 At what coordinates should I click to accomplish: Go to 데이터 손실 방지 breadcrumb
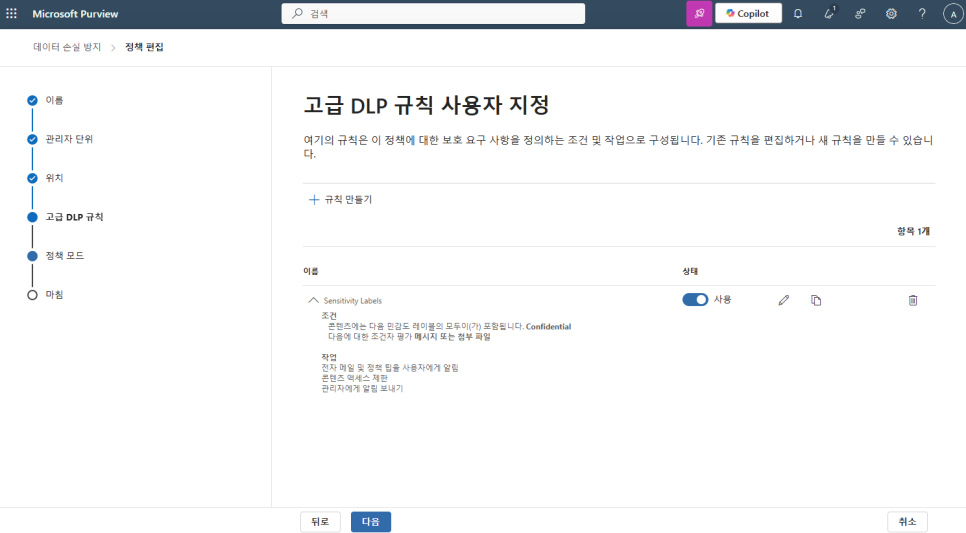[67, 47]
